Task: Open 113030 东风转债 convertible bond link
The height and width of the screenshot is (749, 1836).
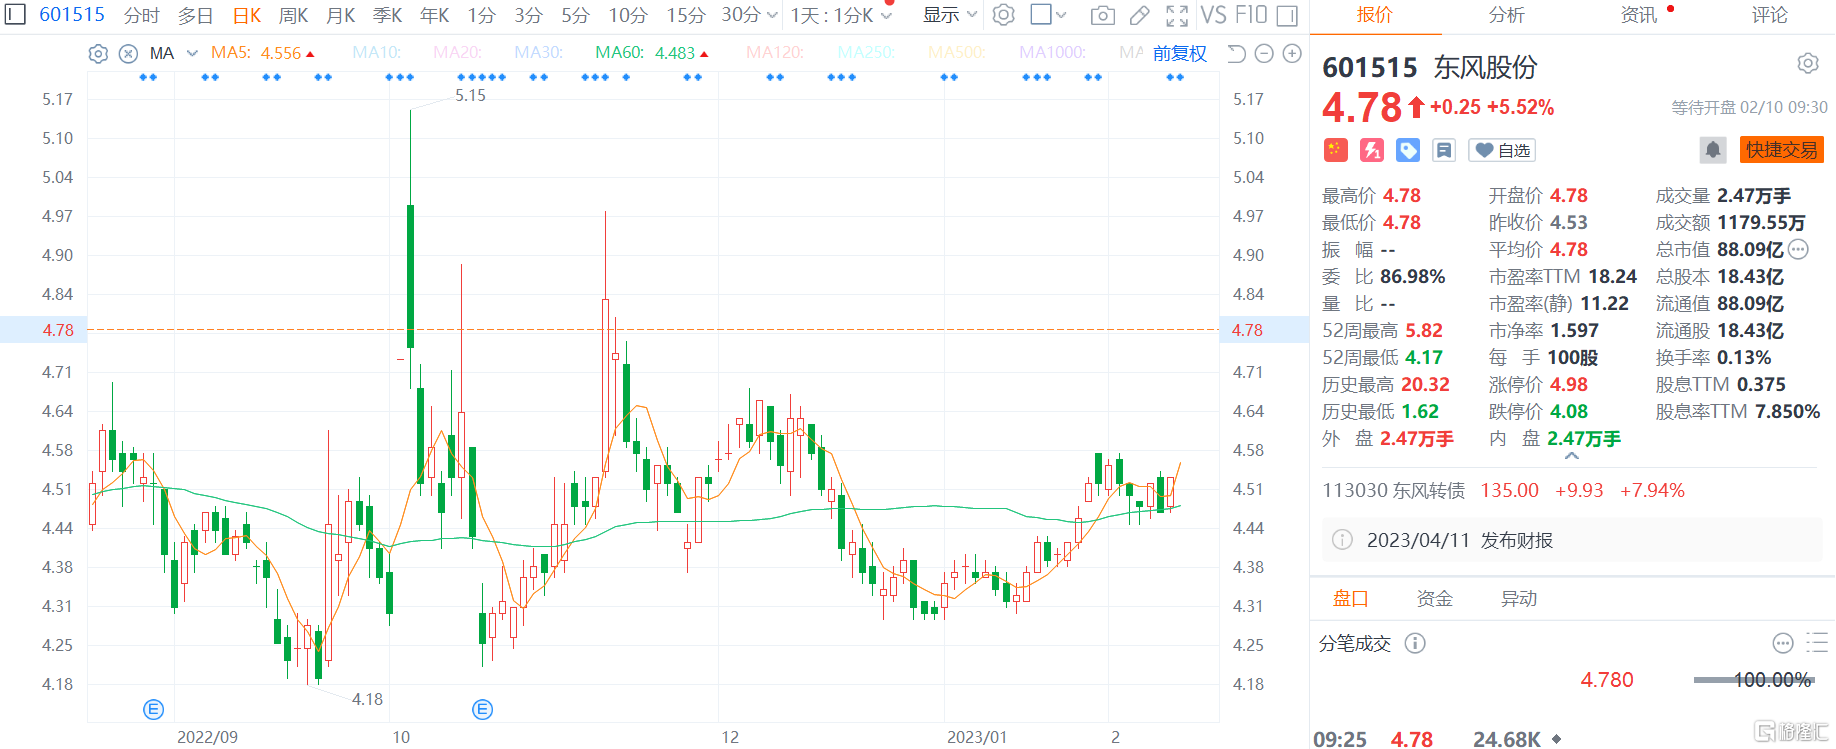Action: point(1394,490)
